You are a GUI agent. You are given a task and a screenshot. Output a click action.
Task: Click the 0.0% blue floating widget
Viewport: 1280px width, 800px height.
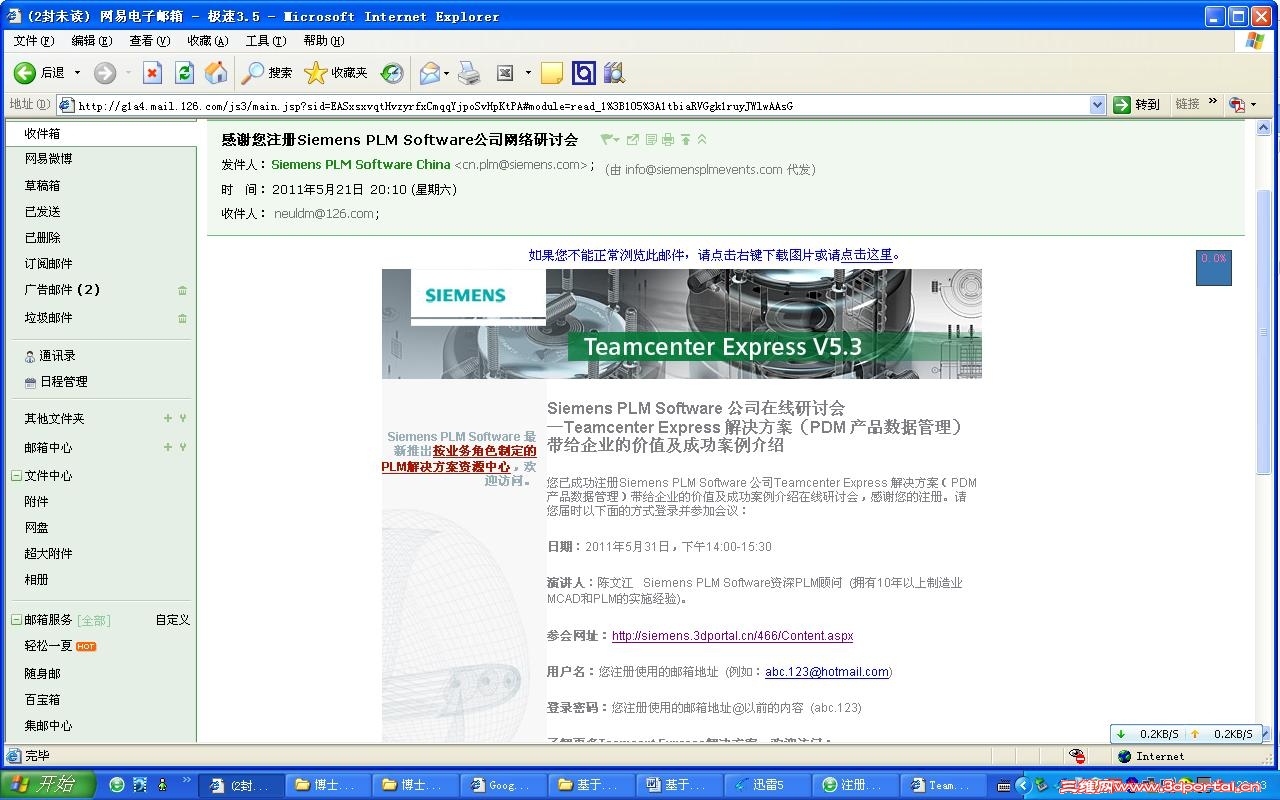pos(1214,268)
